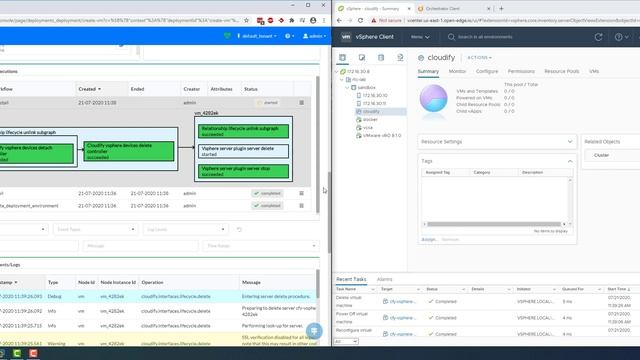Open the Log Levels filter dropdown

point(186,229)
